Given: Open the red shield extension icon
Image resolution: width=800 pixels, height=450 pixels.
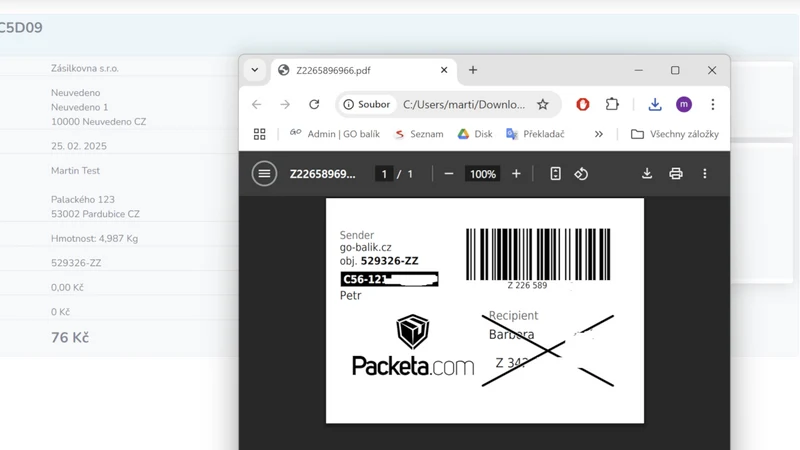Looking at the screenshot, I should click(x=583, y=105).
